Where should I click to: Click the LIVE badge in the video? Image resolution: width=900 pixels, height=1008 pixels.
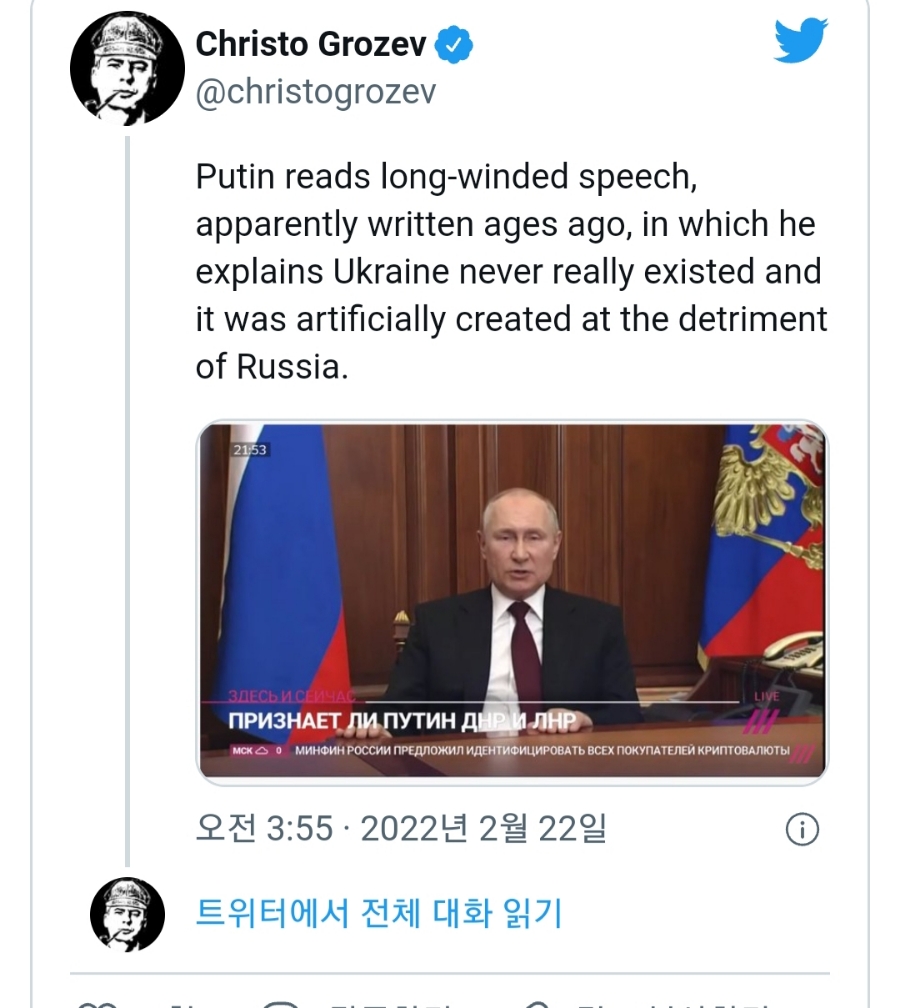[x=766, y=696]
